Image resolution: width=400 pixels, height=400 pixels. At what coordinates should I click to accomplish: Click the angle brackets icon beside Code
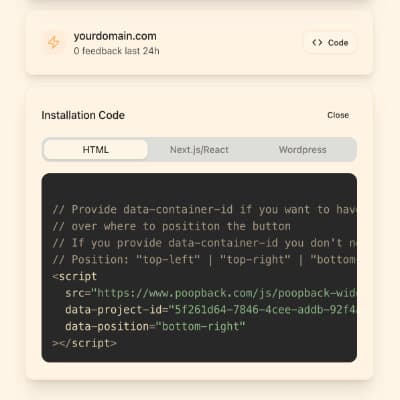point(317,43)
